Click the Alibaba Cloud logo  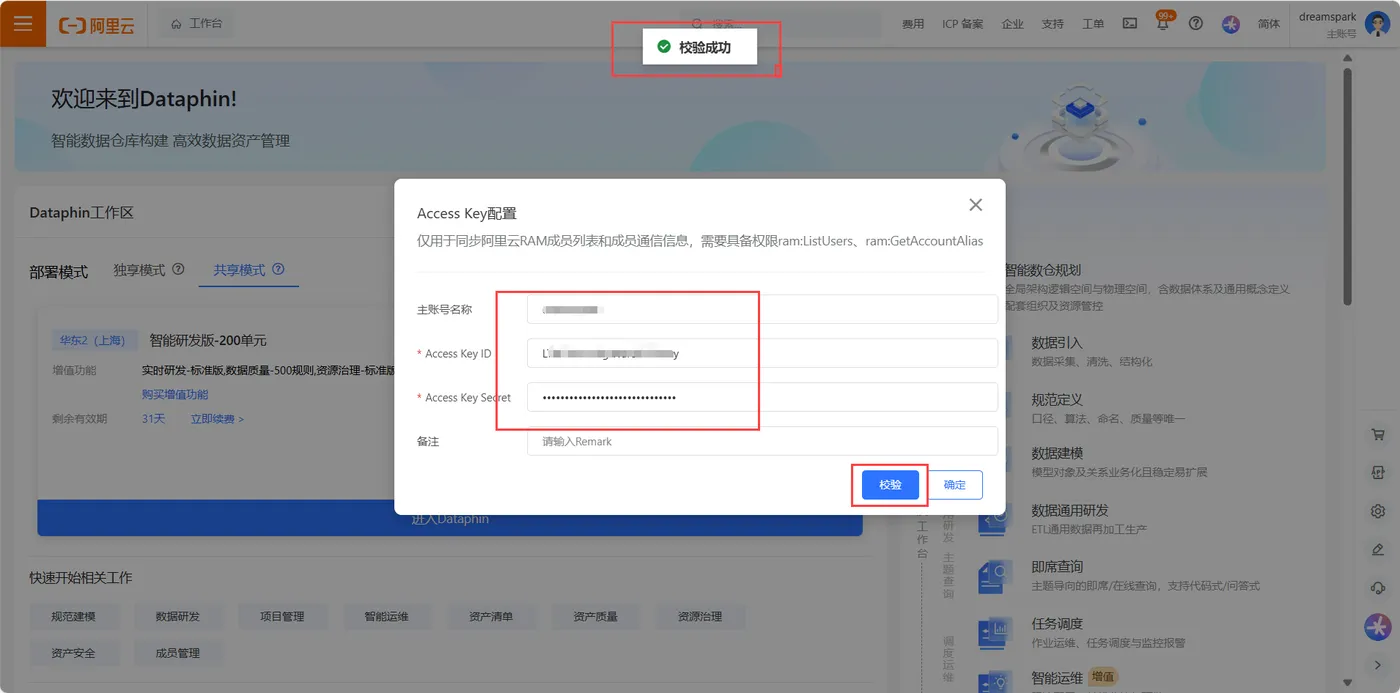[x=96, y=24]
